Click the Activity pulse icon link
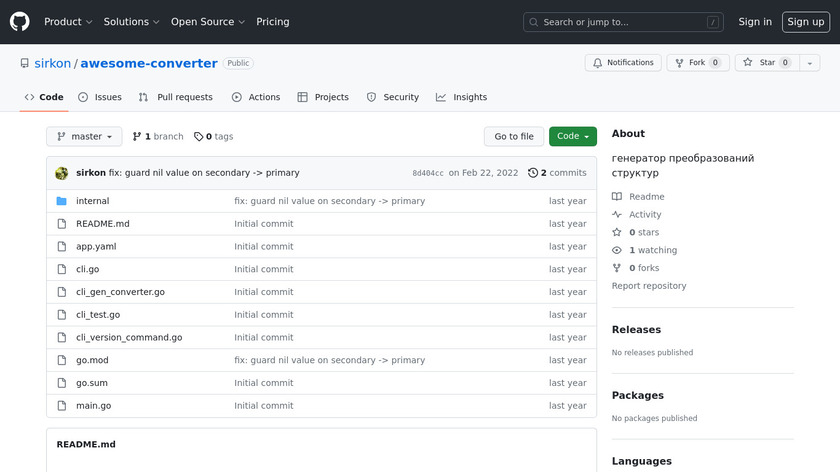The height and width of the screenshot is (472, 840). [617, 215]
